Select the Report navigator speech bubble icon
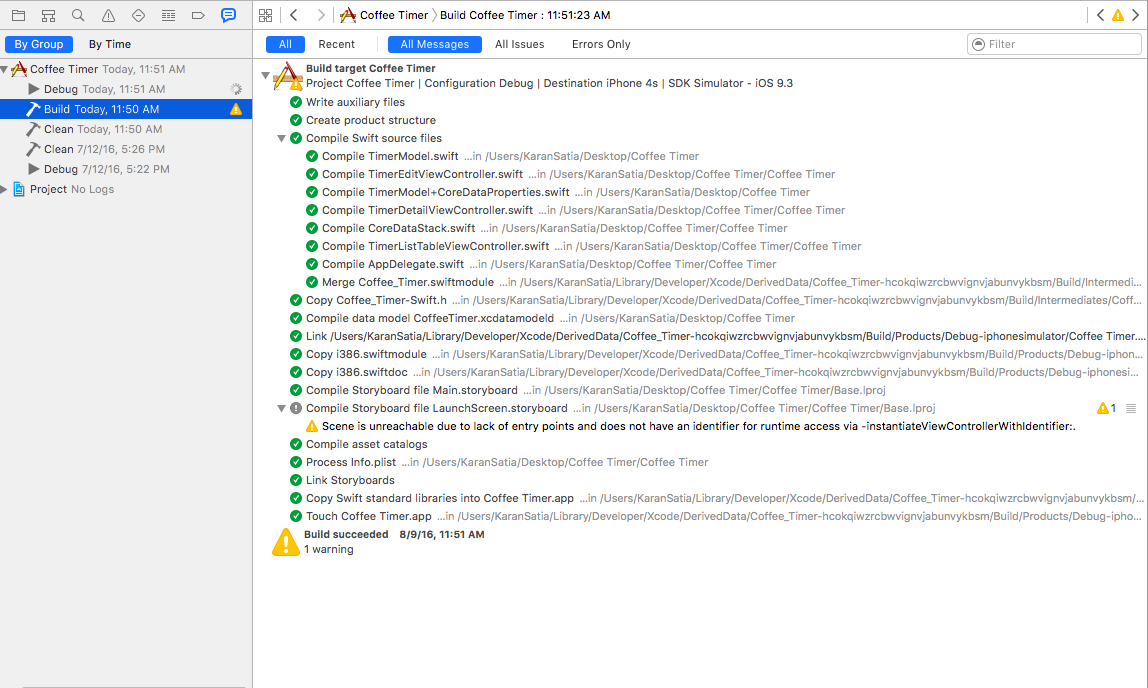The image size is (1148, 688). 228,15
